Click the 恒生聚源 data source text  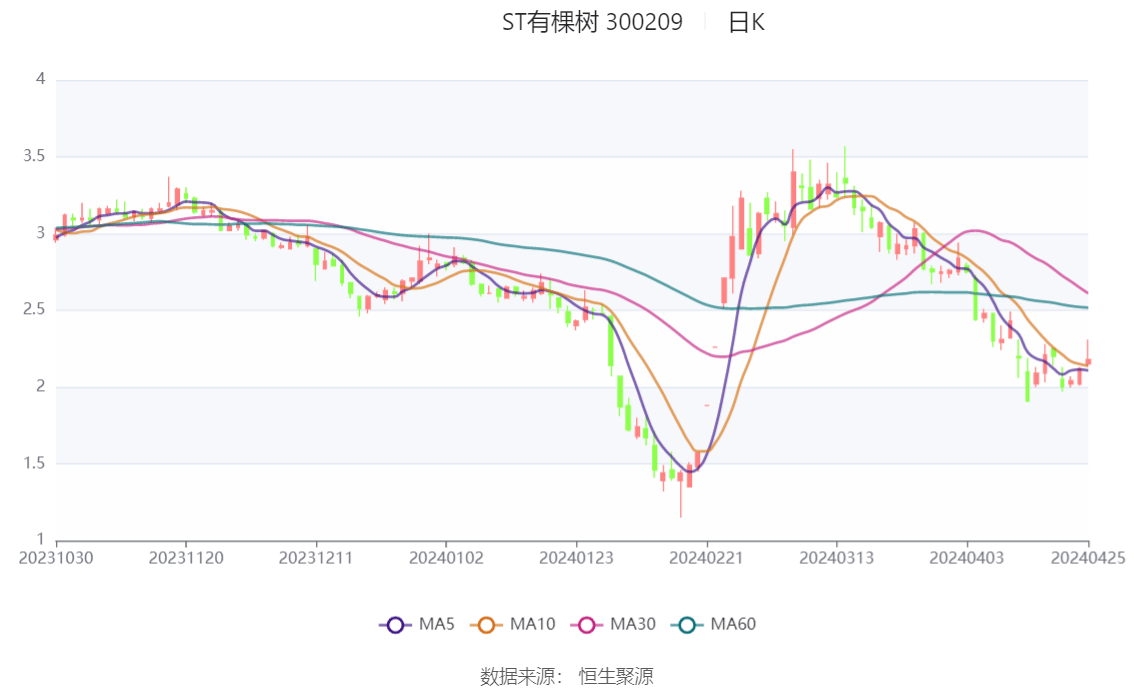tap(616, 677)
